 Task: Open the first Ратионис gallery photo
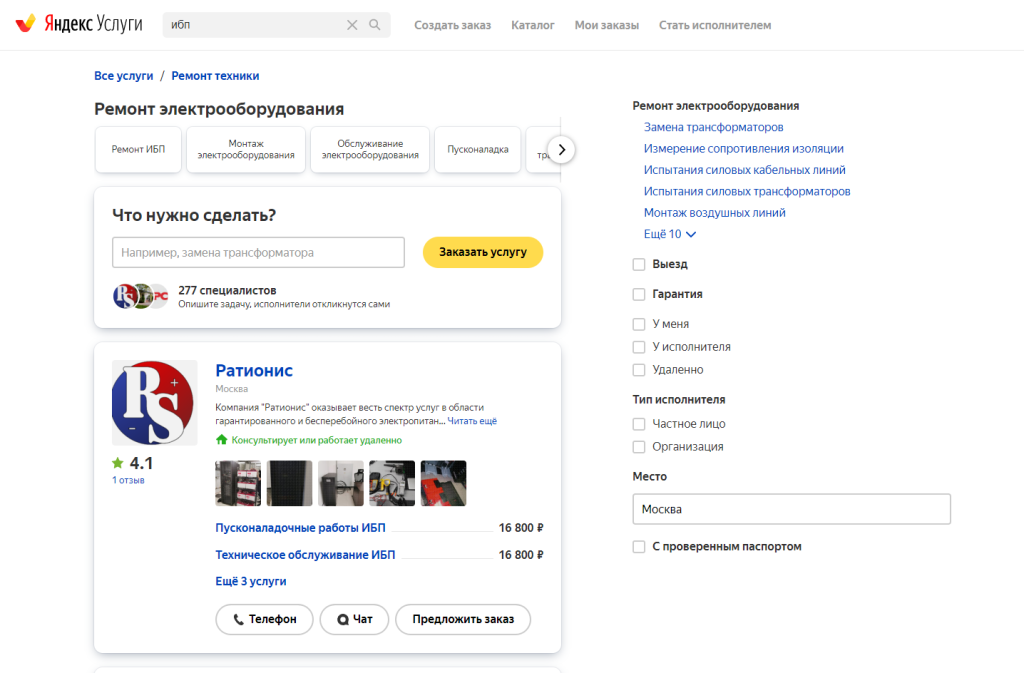(x=238, y=483)
